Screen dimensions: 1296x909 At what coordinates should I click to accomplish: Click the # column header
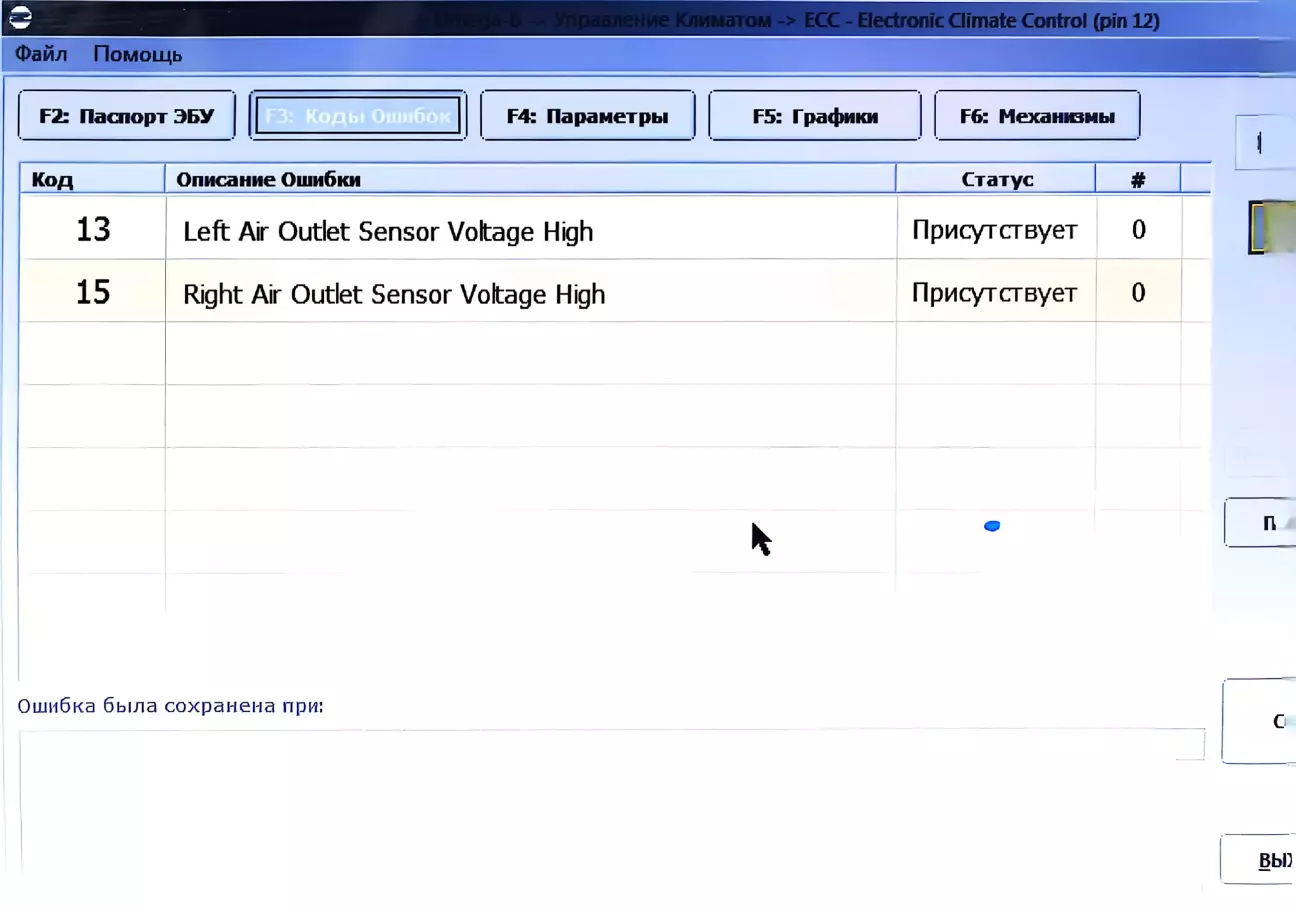click(1137, 180)
